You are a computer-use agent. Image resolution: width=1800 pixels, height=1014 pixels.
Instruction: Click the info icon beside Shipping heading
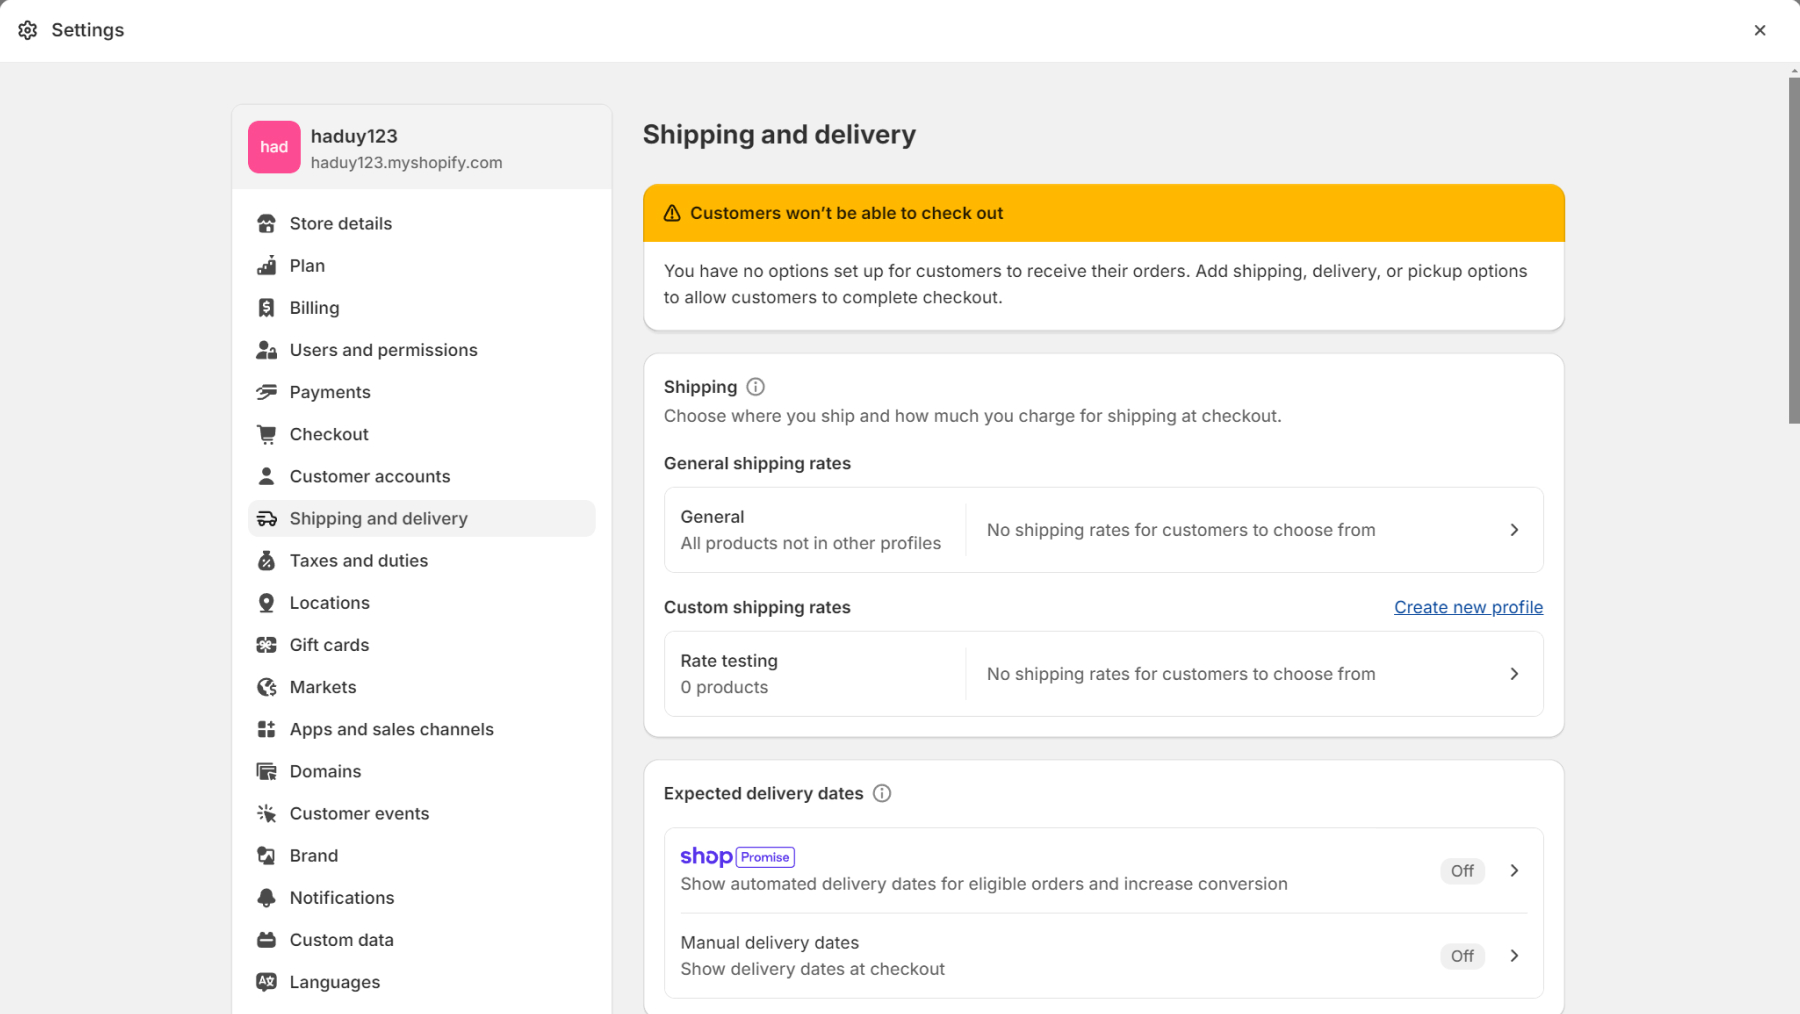756,387
